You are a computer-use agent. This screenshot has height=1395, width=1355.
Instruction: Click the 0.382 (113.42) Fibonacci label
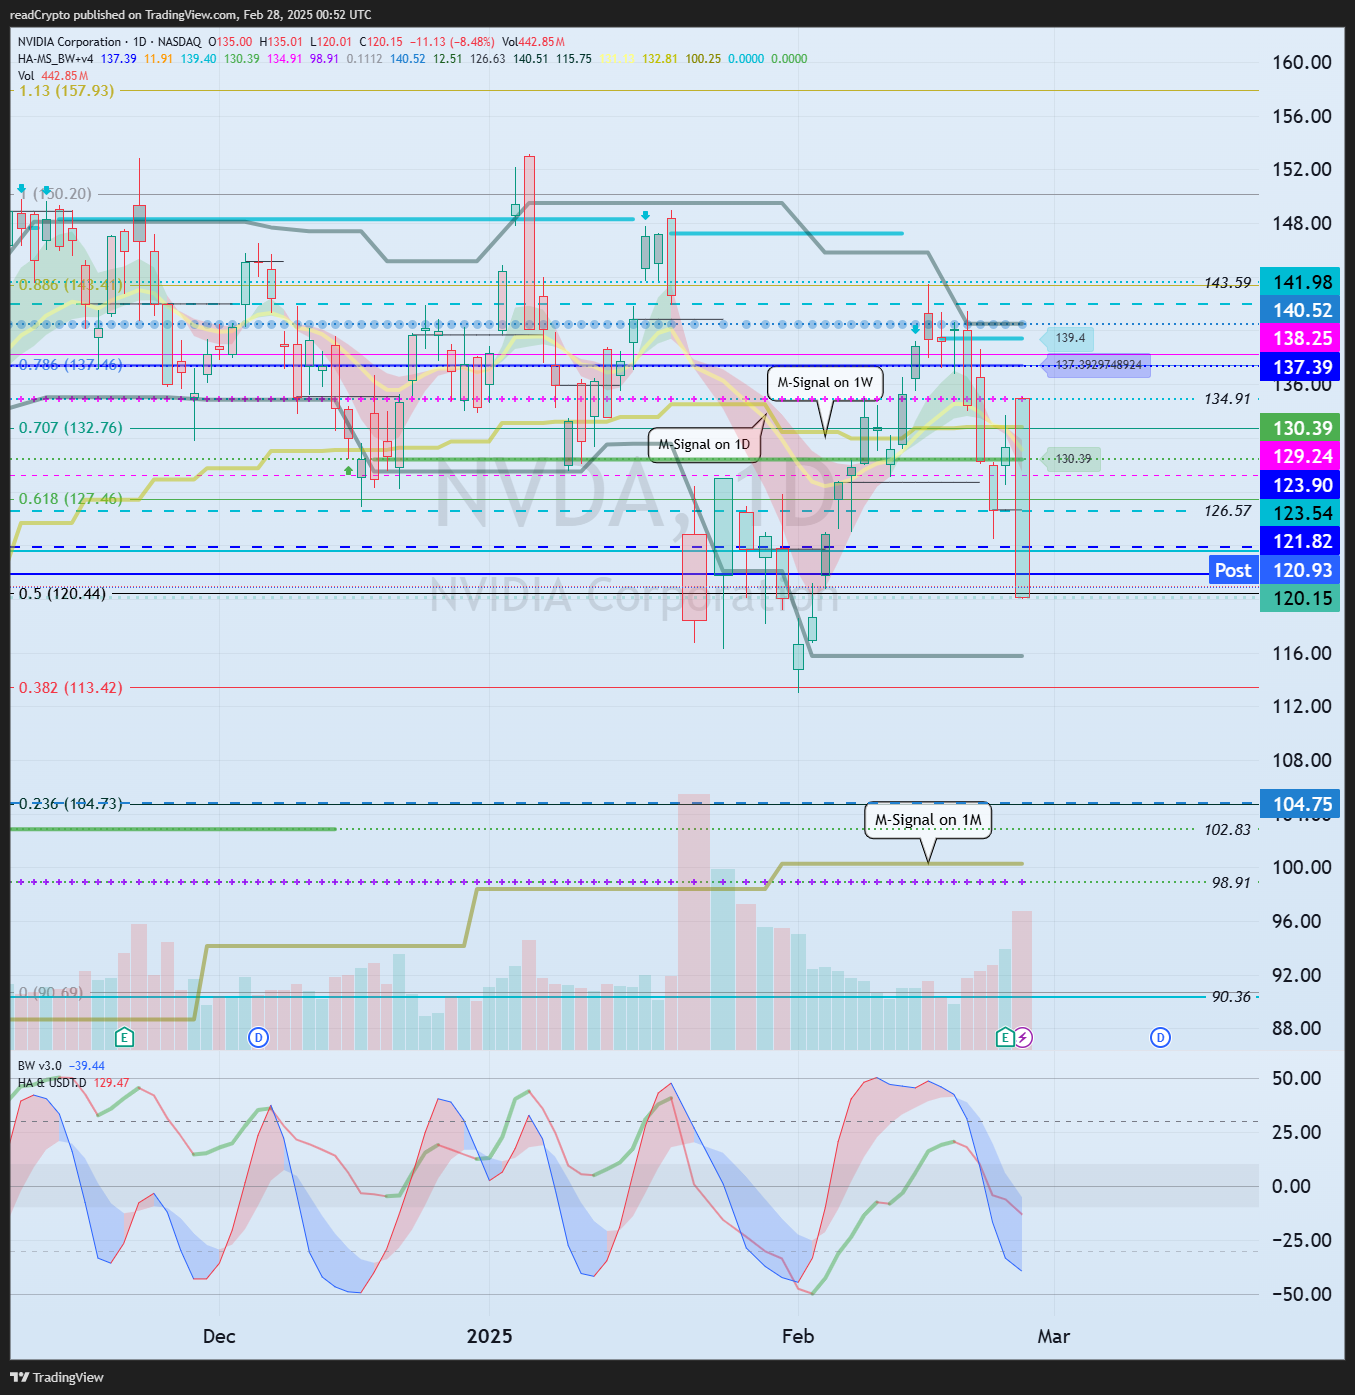70,687
